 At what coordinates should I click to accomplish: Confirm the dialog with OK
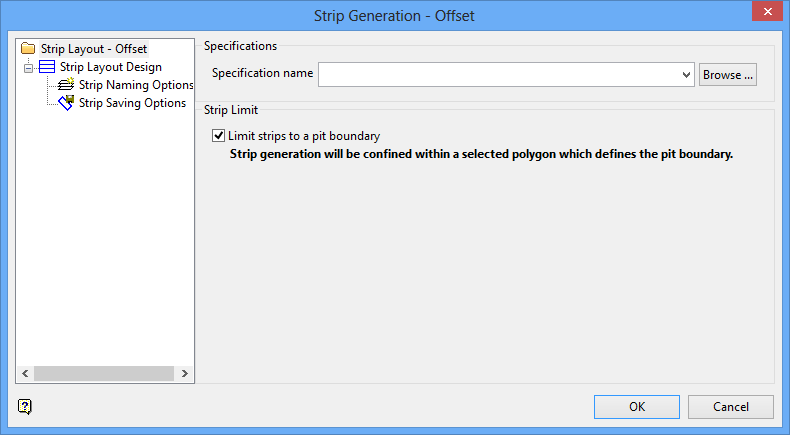pos(637,406)
